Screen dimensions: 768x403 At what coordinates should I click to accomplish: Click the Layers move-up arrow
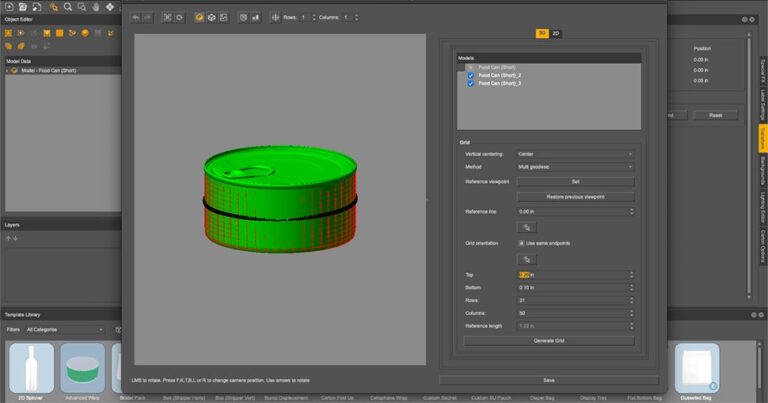[x=8, y=238]
